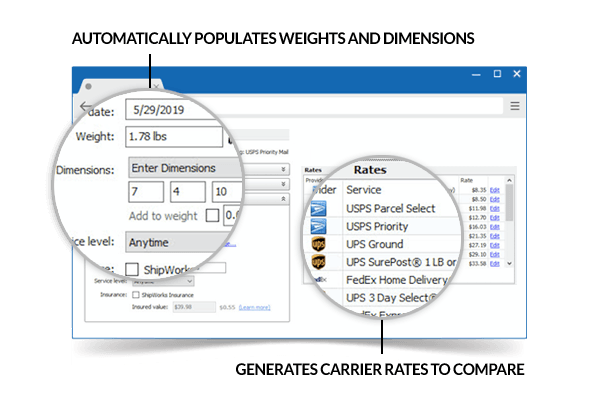Click Edit link for the $29.10 rate
600x400 pixels.
(x=495, y=255)
